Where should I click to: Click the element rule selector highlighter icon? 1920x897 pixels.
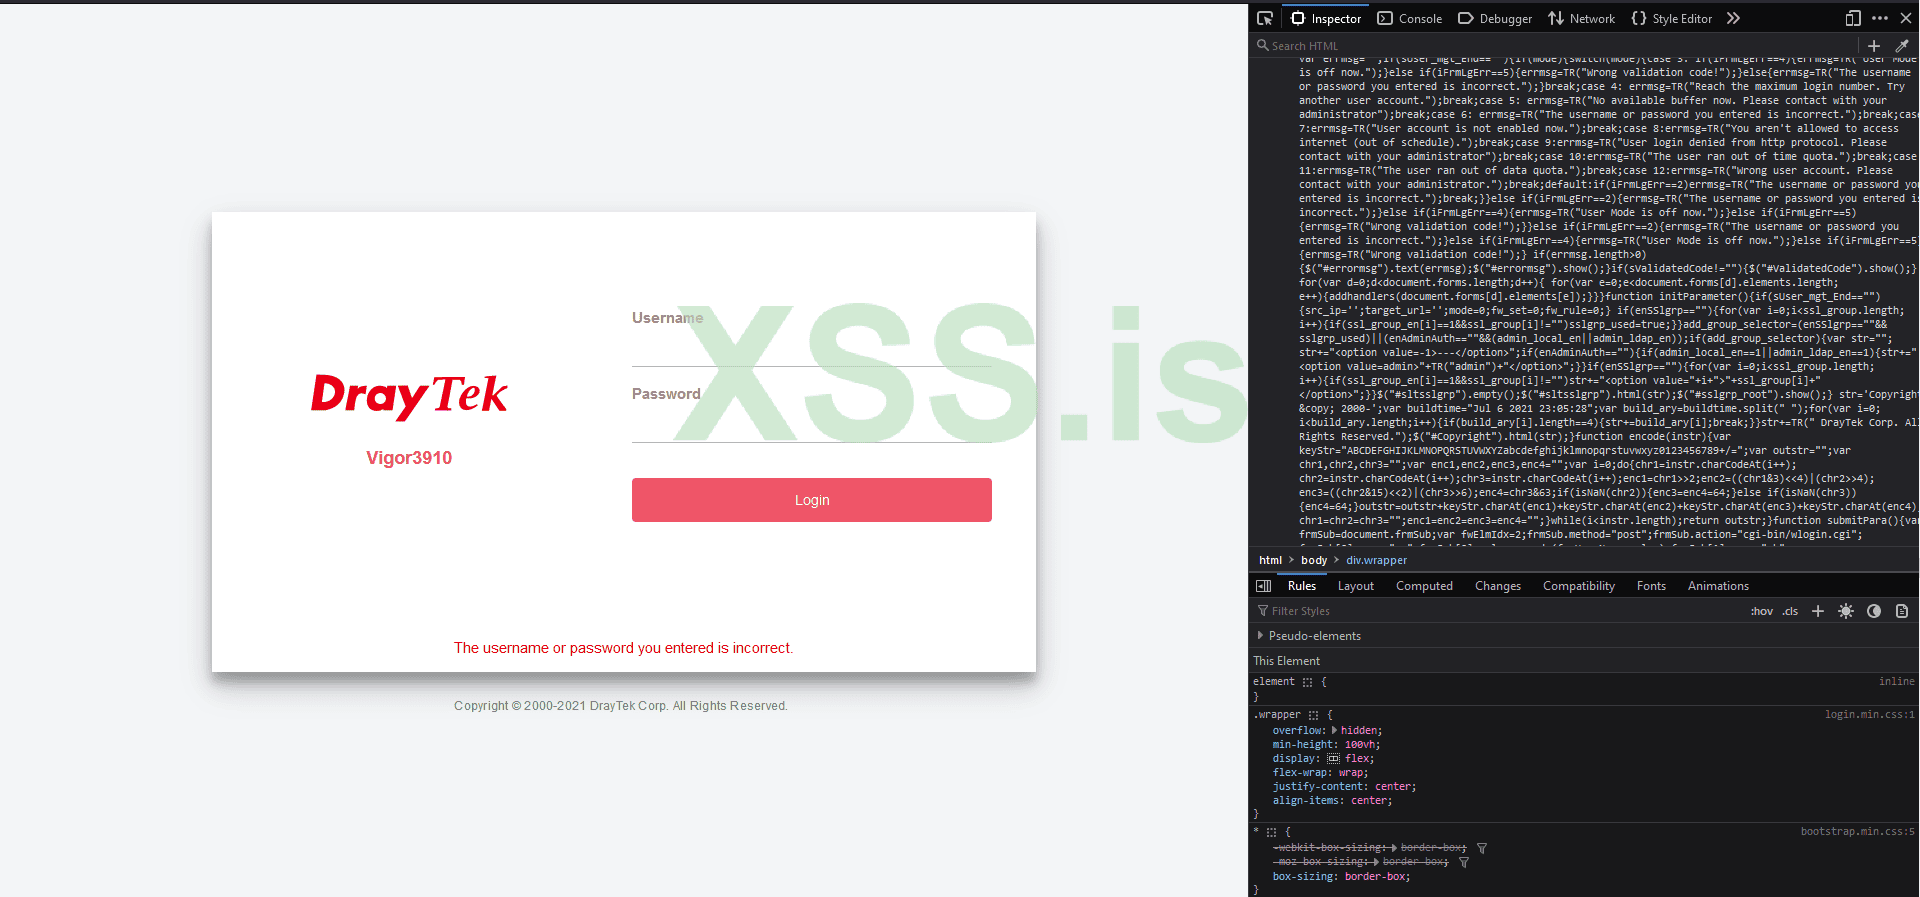point(1308,682)
